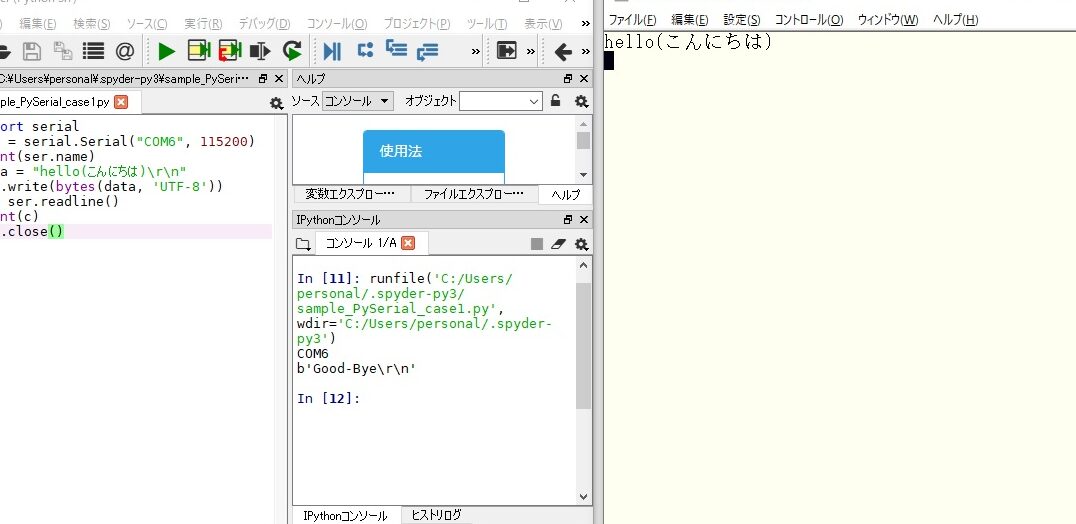Expand hidden debug toolbar items chevron
The image size is (1076, 524).
coord(476,51)
